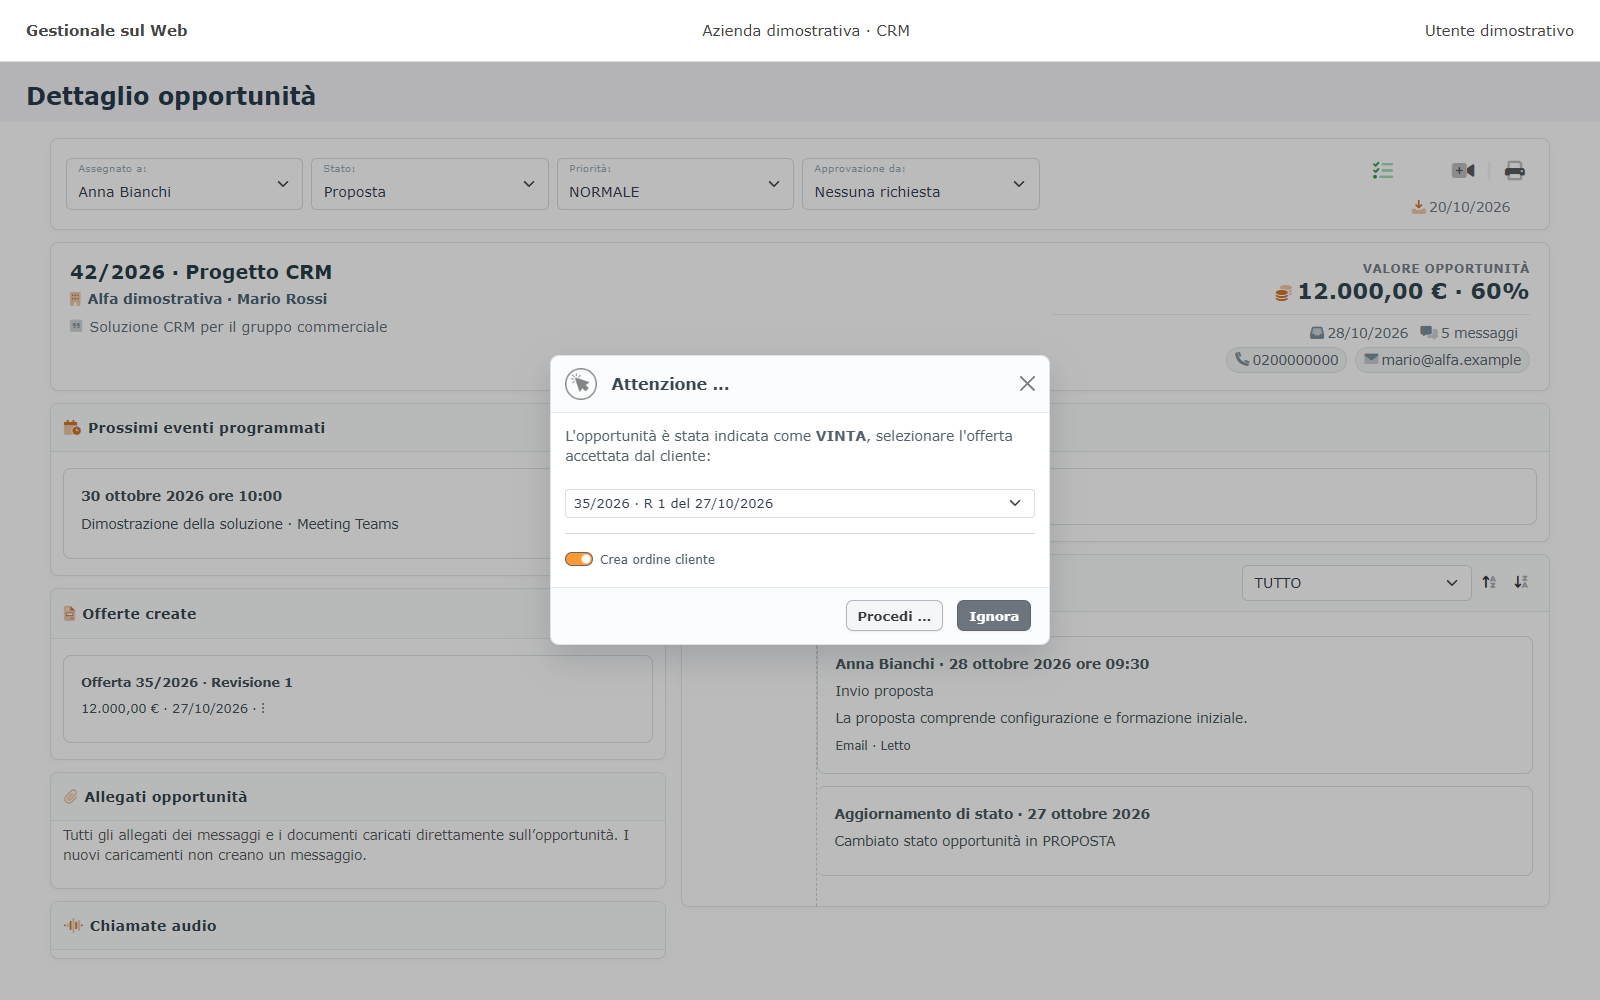Print the opportunity using the printer icon

(1515, 171)
